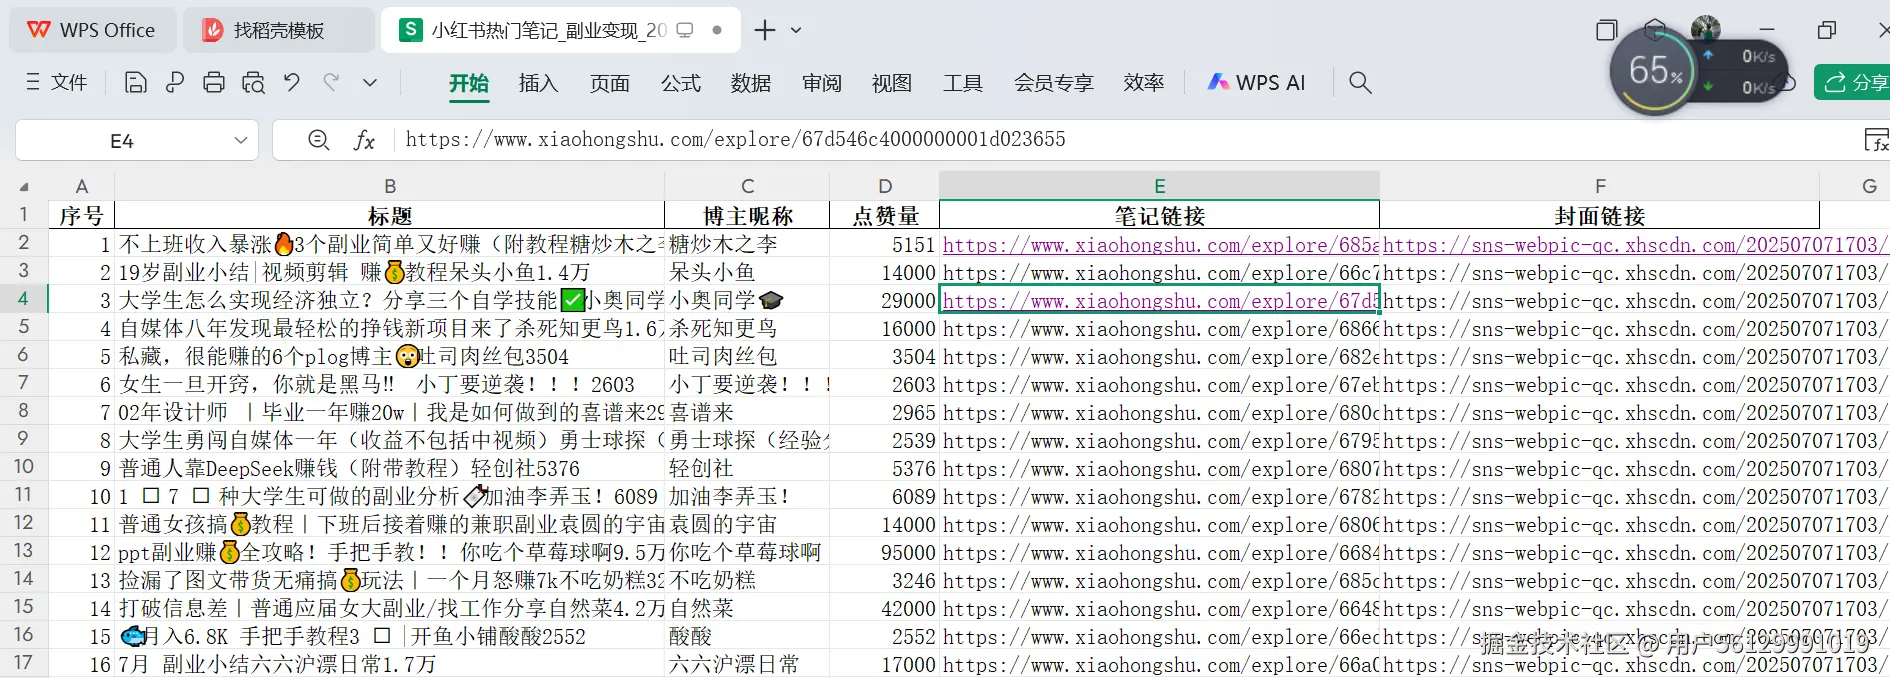This screenshot has height=678, width=1890.
Task: Click the cell with 糖炒木之李
Action: [747, 244]
